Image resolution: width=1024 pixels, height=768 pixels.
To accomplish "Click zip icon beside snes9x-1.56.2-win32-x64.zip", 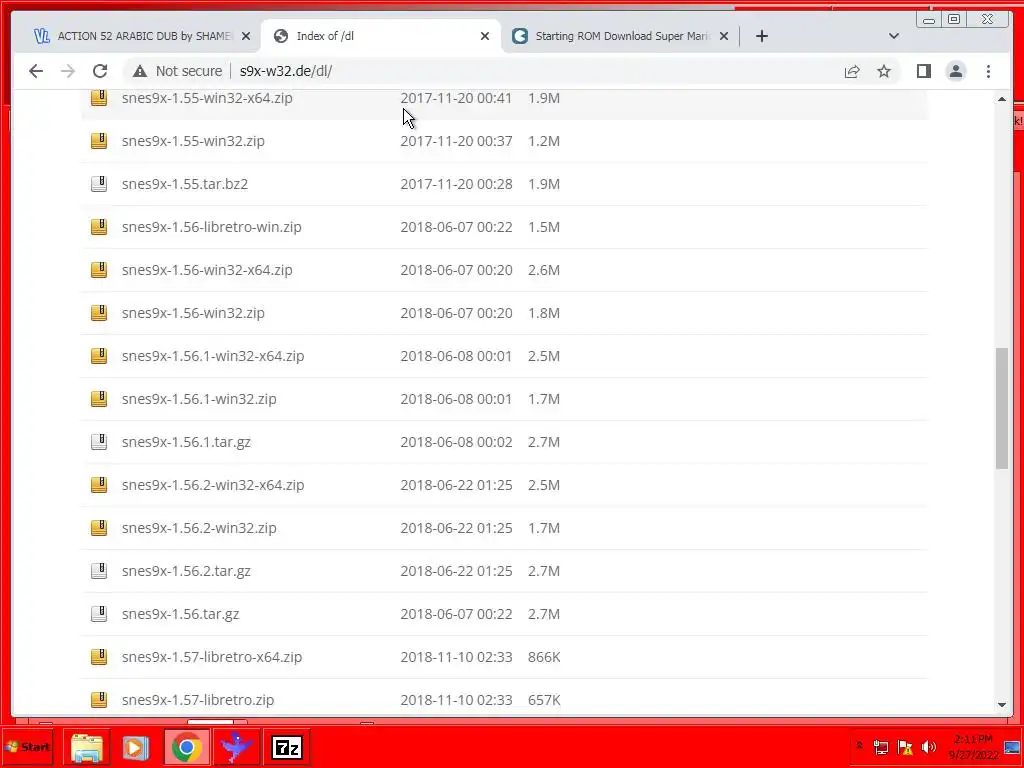I will [99, 485].
